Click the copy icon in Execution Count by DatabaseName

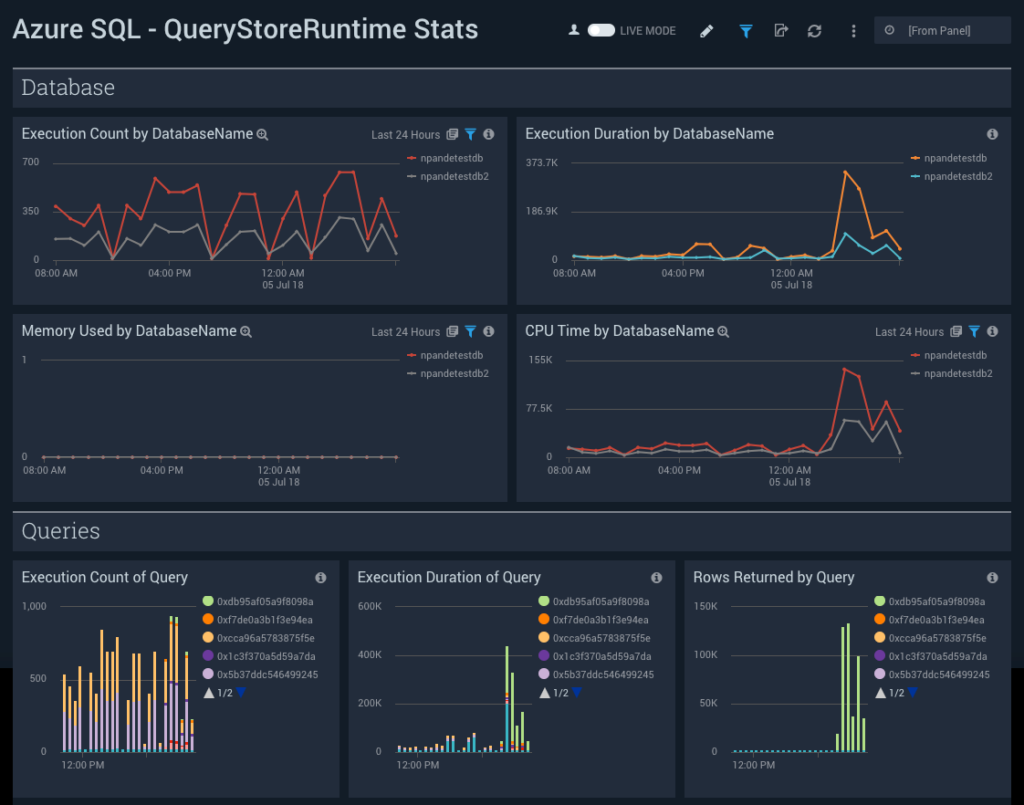pos(452,134)
